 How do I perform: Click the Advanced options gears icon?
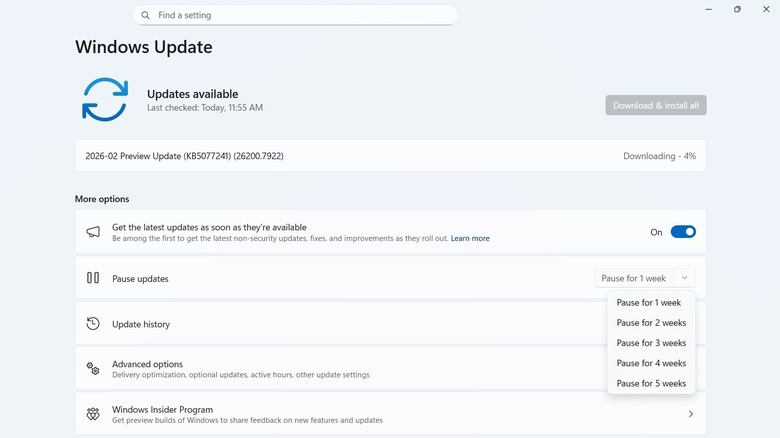click(93, 369)
